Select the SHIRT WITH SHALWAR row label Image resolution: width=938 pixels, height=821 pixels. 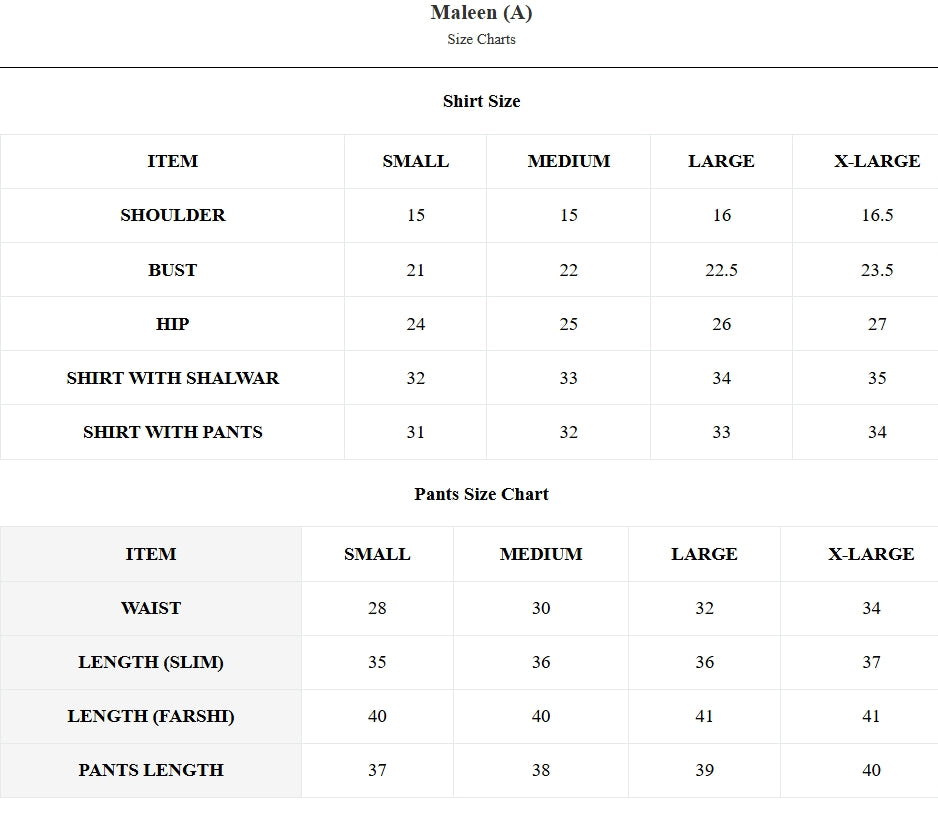pos(173,378)
